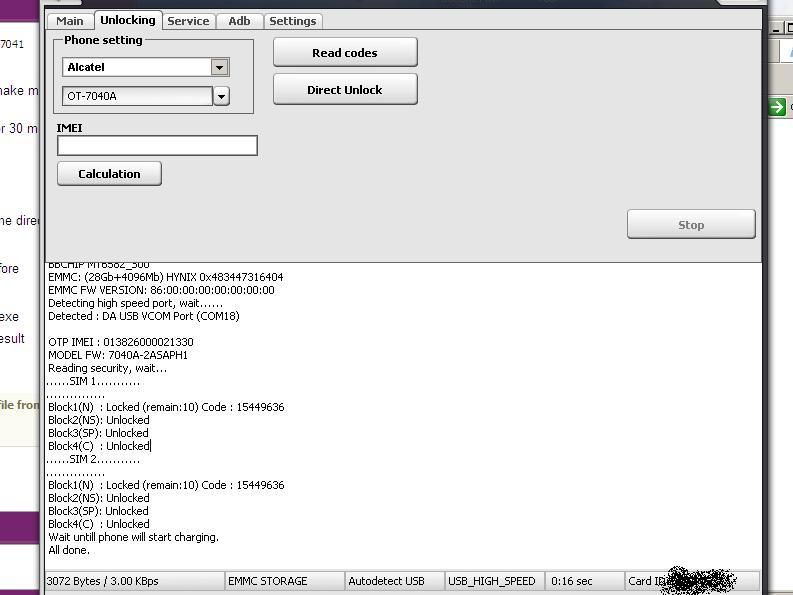
Task: Click the SIM 1 Block1 code line
Action: [166, 407]
